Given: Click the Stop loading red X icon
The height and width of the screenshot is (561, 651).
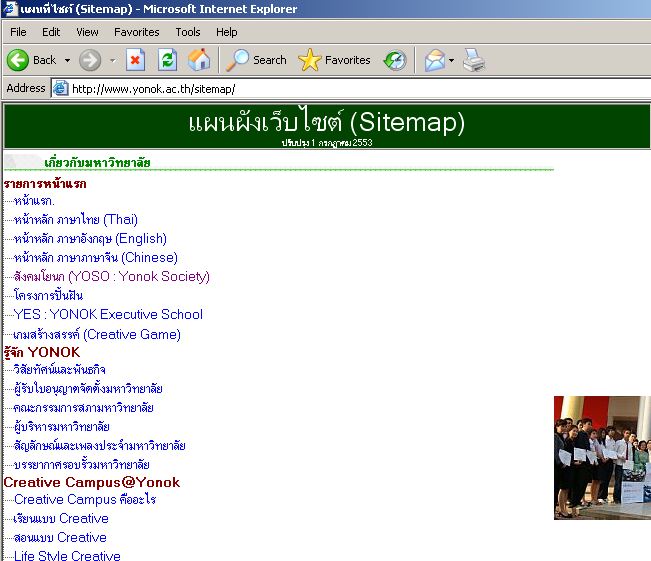Looking at the screenshot, I should tap(135, 60).
